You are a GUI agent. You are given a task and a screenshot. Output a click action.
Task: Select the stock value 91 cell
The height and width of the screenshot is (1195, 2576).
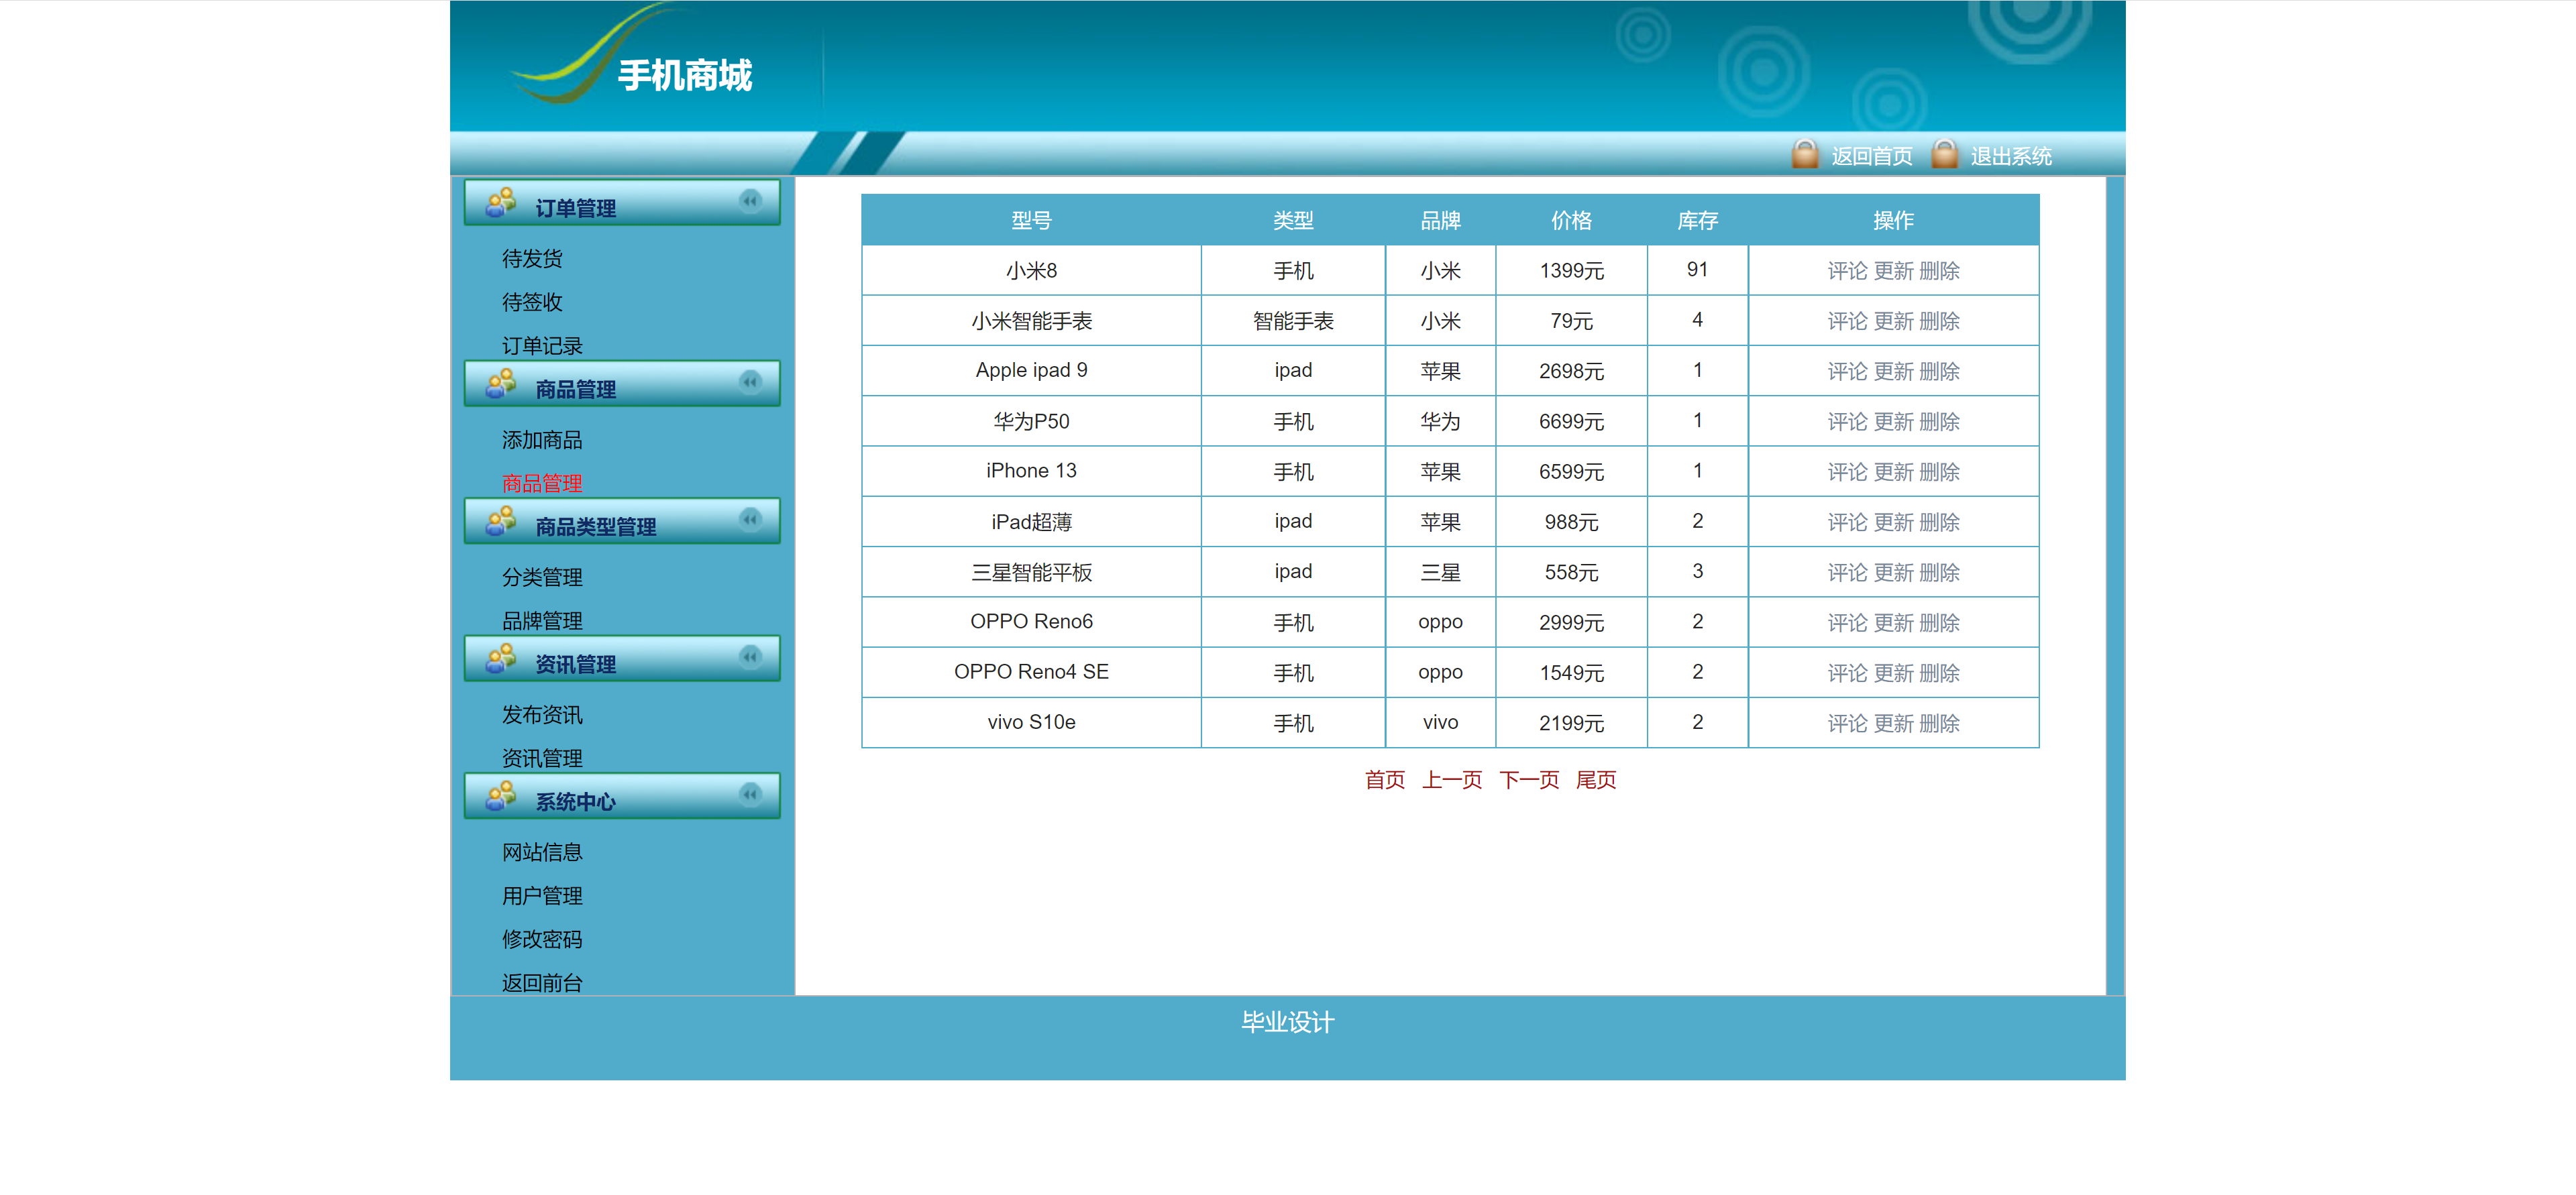(x=1697, y=270)
